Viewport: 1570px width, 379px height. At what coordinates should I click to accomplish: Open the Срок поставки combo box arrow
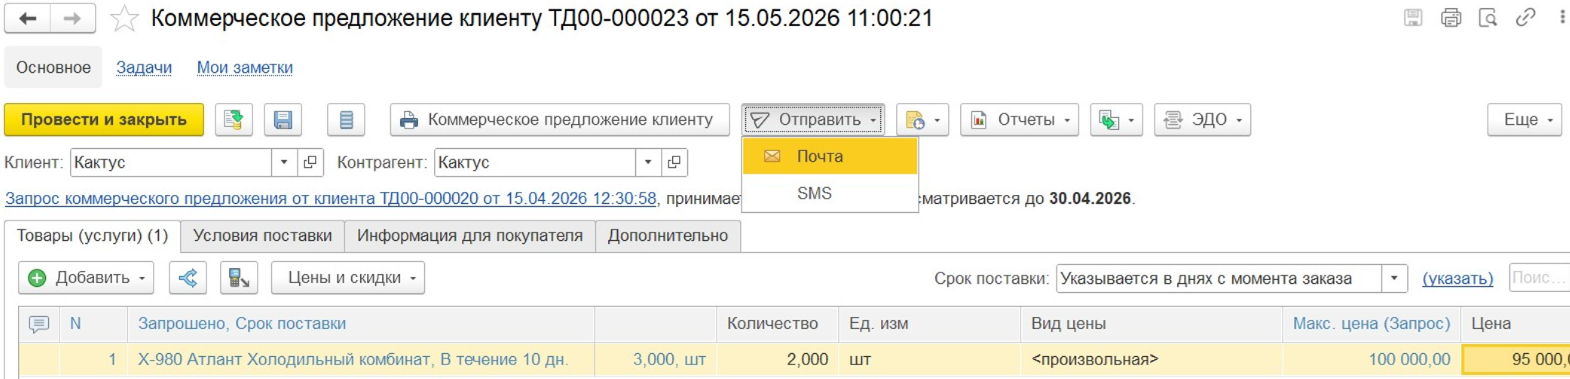pos(1394,278)
